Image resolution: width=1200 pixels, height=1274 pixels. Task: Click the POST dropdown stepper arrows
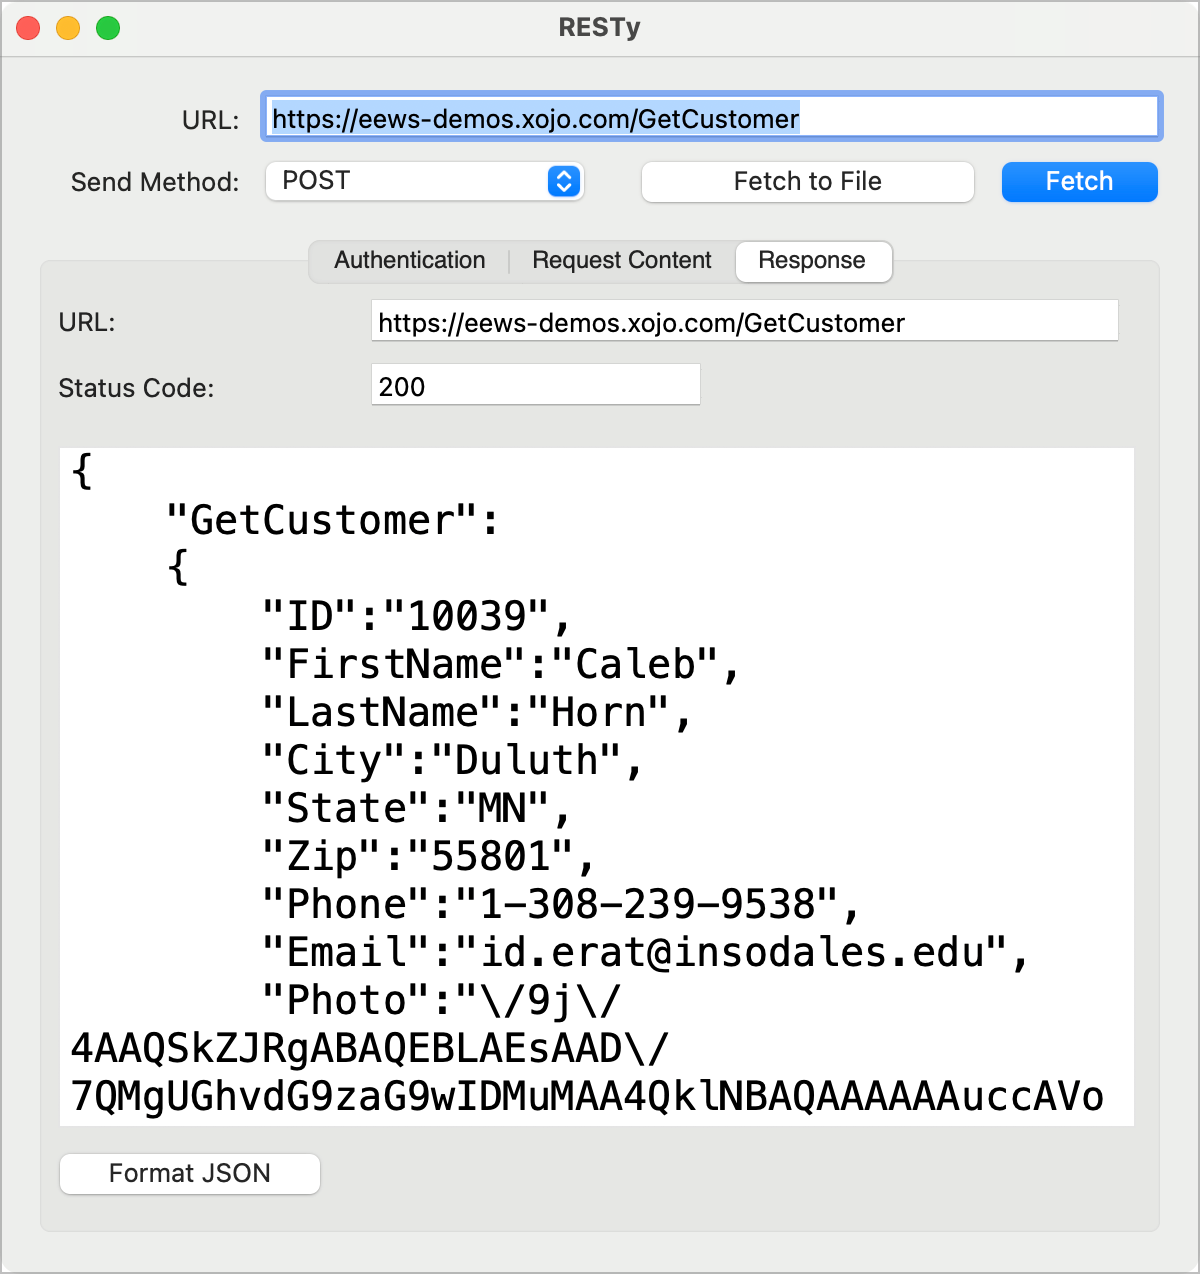(x=563, y=181)
